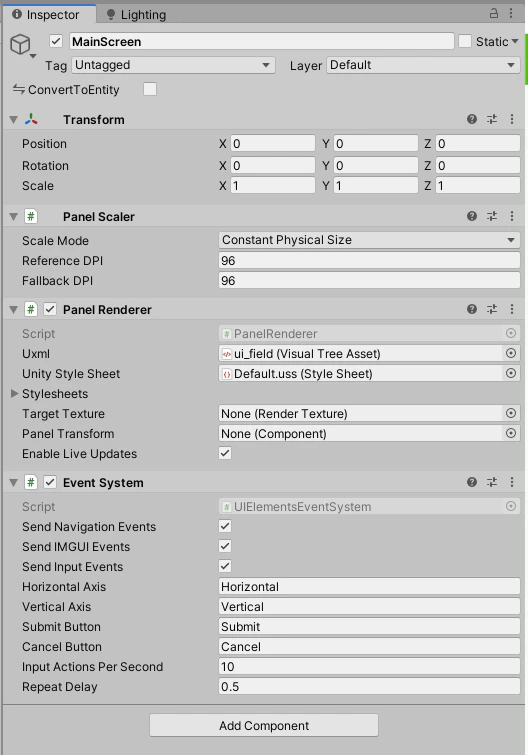Click Uxml object picker circle

pyautogui.click(x=511, y=353)
